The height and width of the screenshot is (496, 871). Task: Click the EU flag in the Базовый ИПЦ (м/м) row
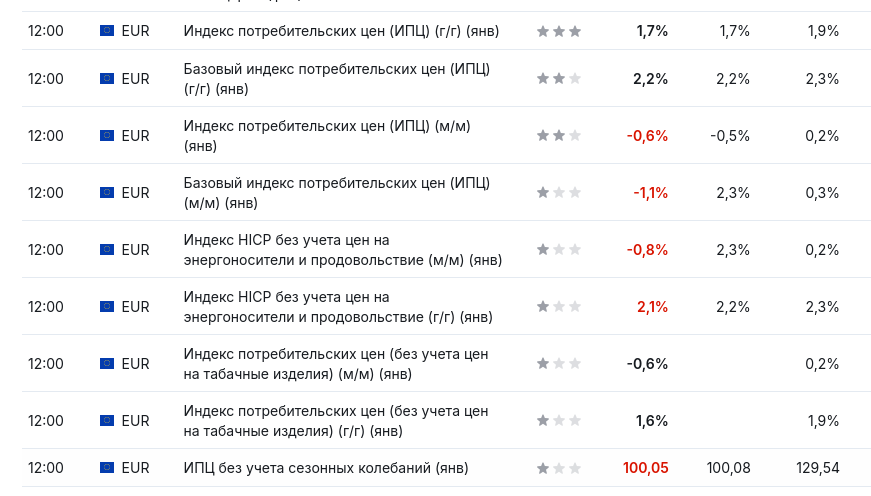click(107, 193)
